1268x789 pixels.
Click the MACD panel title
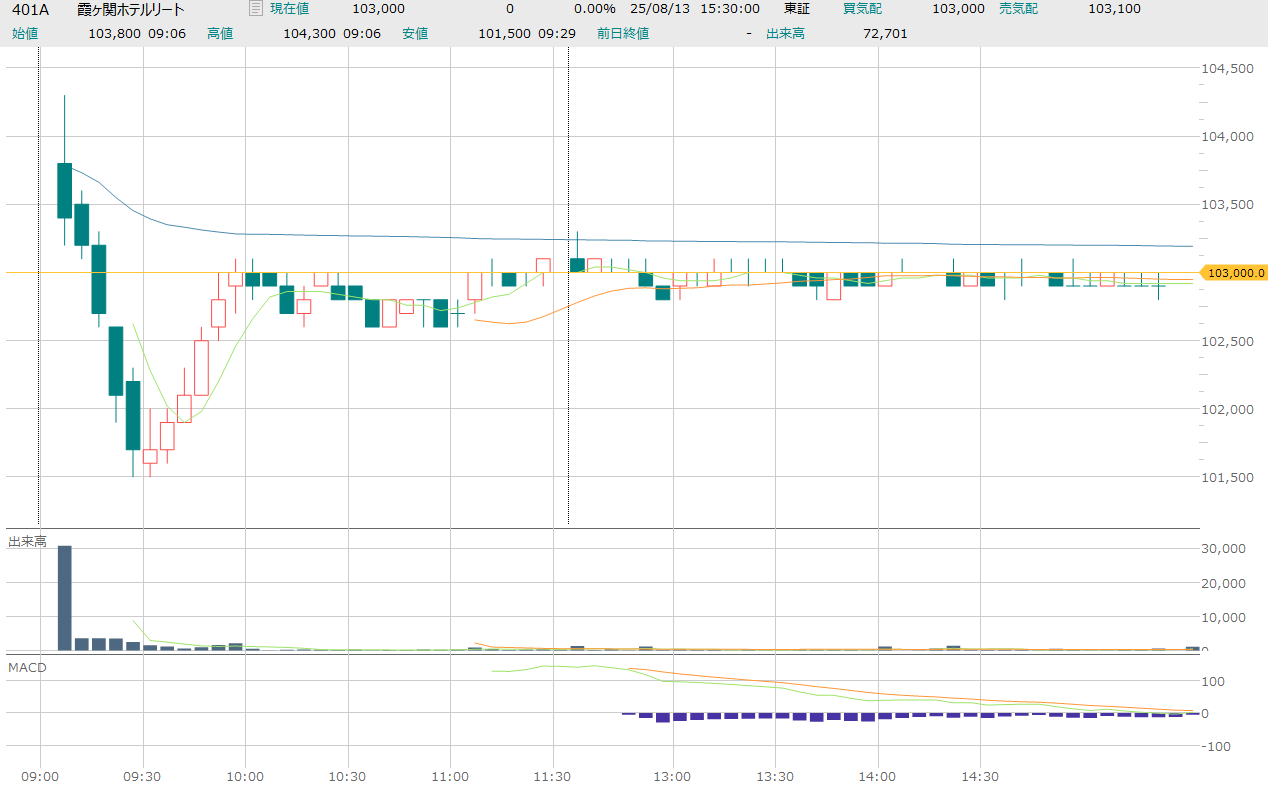pos(27,667)
